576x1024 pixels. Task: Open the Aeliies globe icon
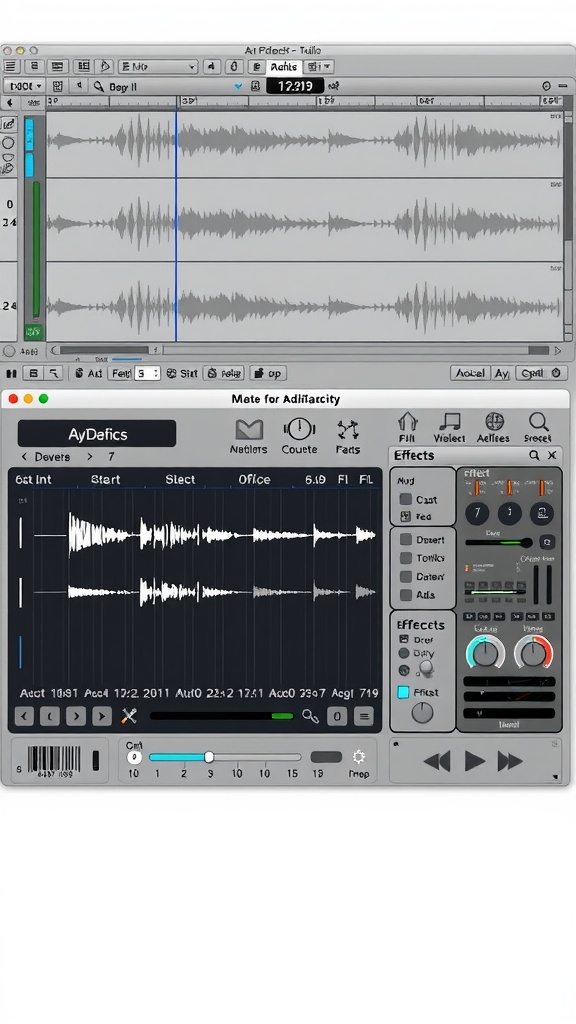point(494,421)
